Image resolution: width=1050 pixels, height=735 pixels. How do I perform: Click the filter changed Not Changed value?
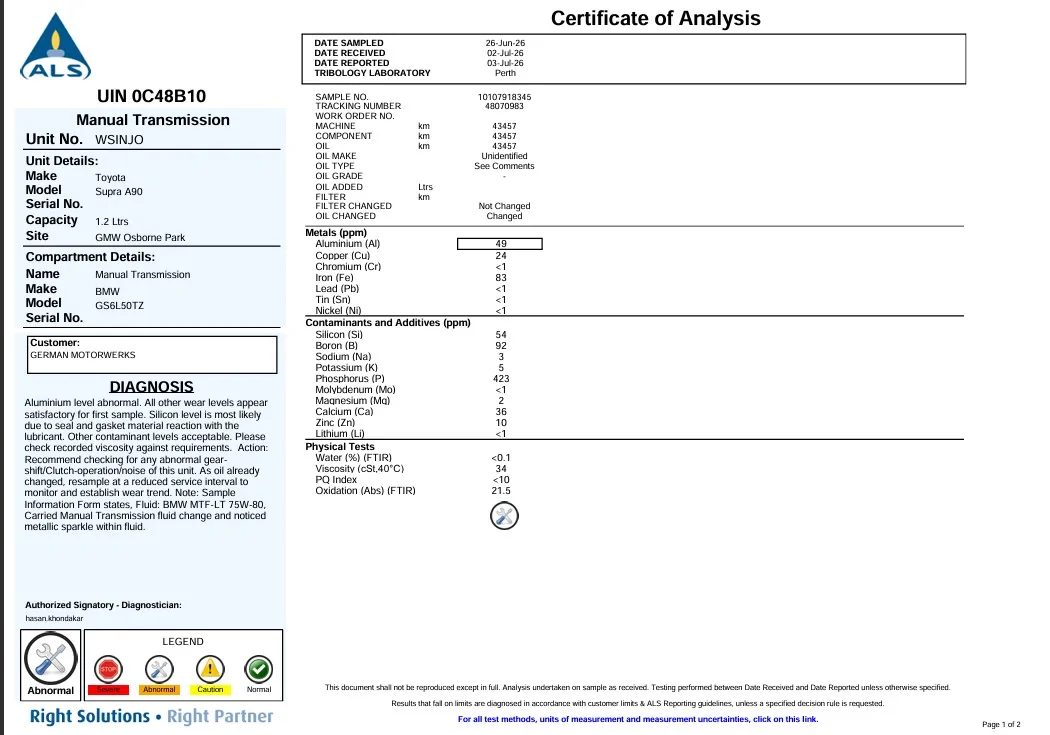[504, 206]
